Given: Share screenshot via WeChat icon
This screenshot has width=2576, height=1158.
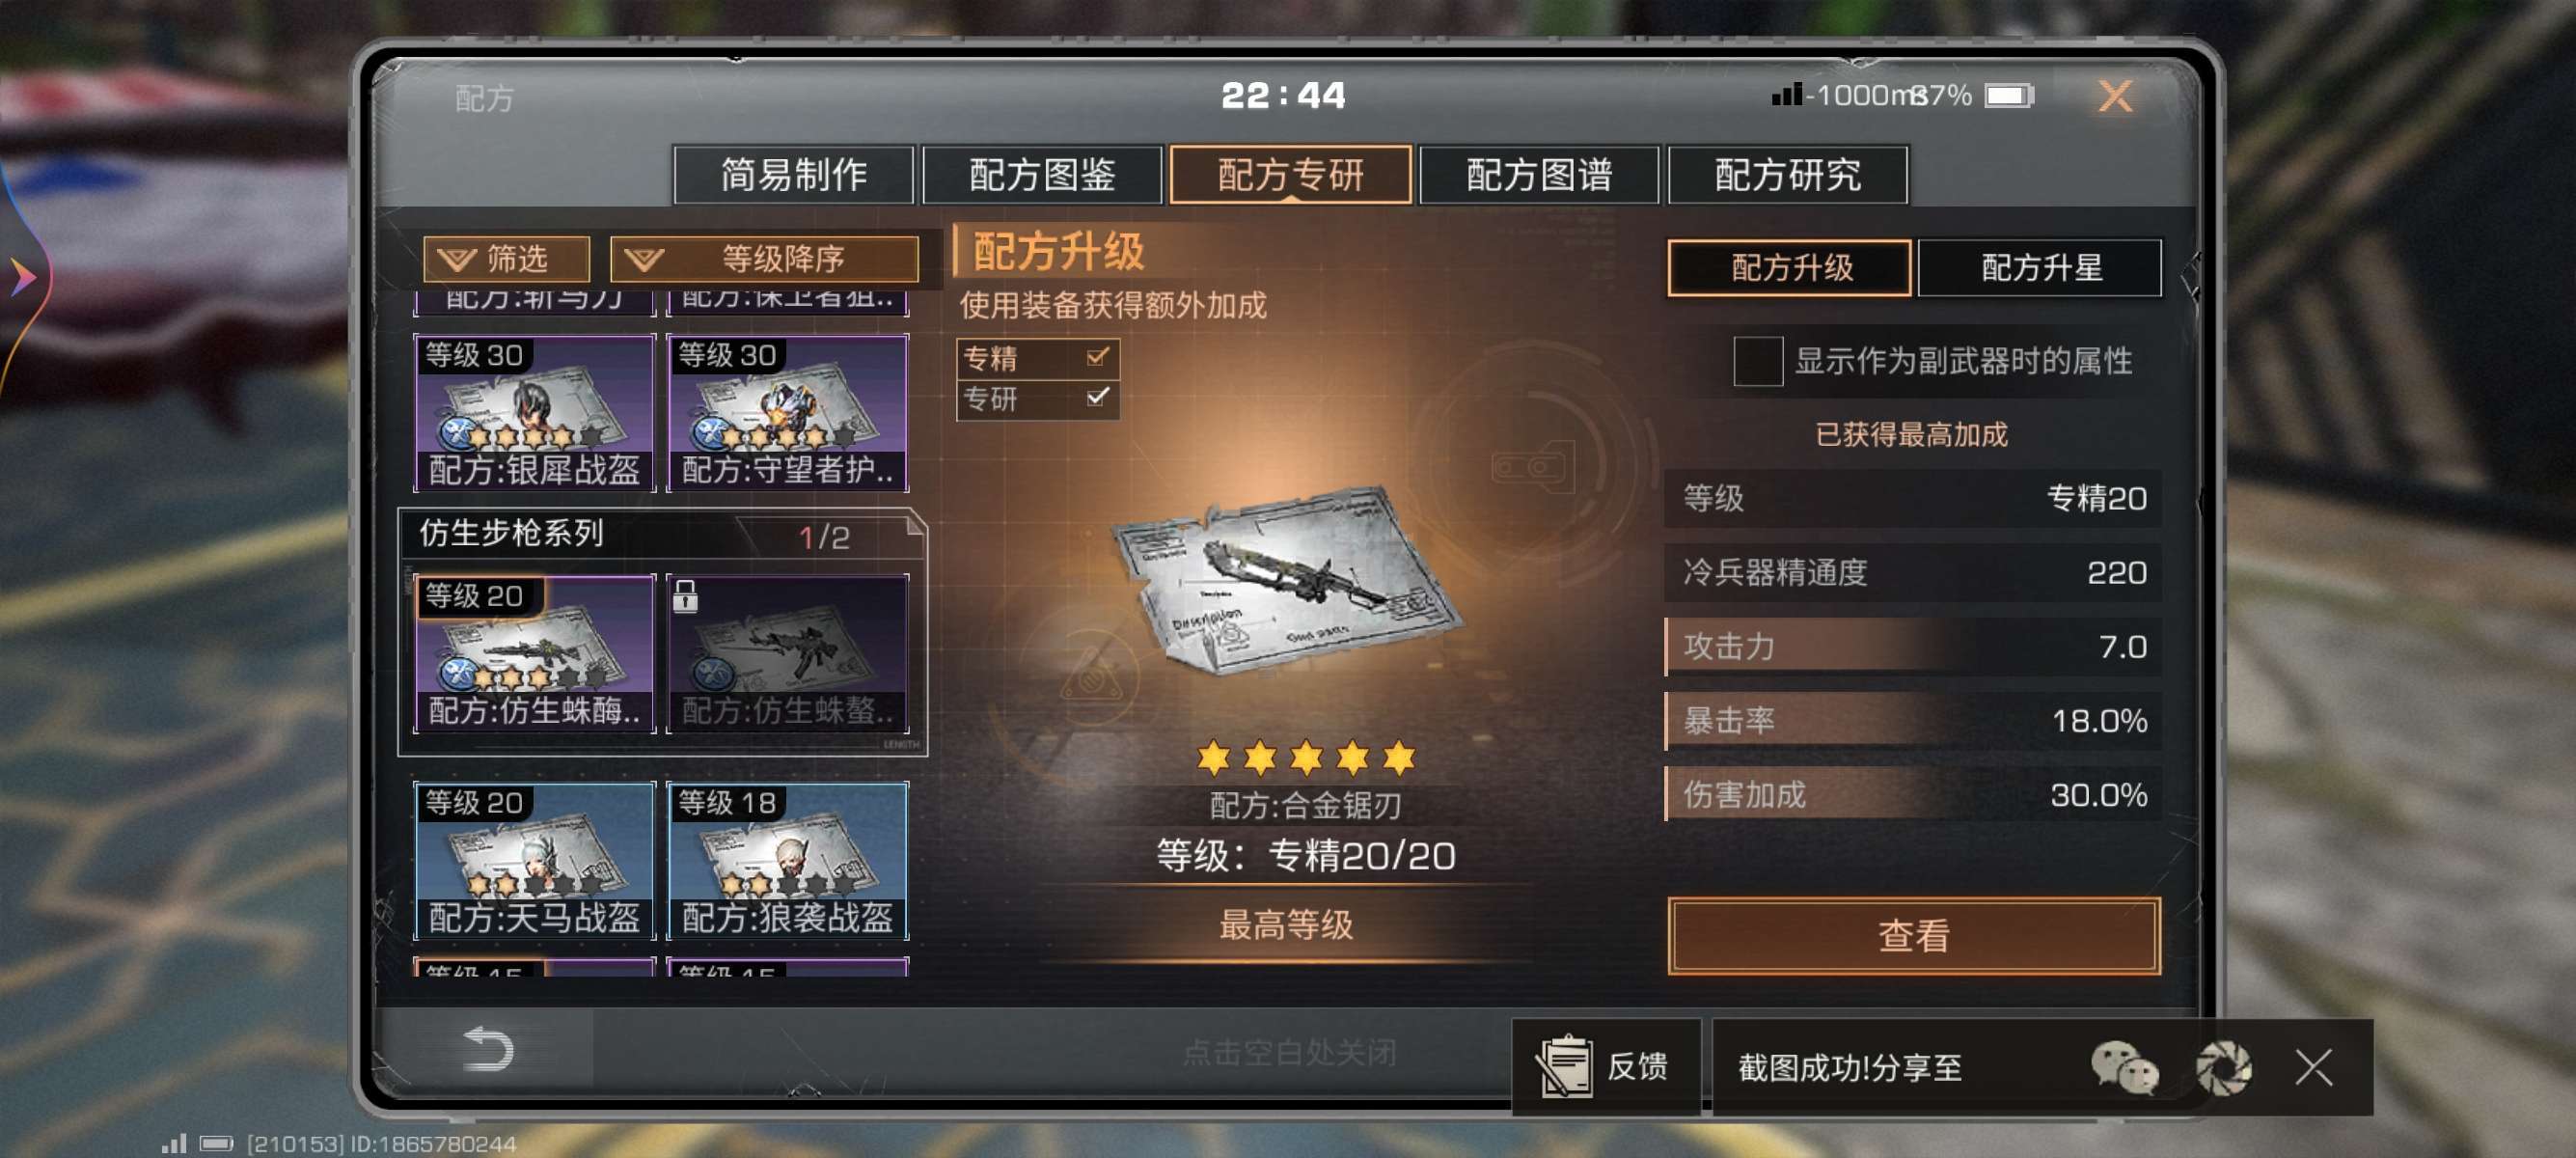Looking at the screenshot, I should pyautogui.click(x=2124, y=1067).
